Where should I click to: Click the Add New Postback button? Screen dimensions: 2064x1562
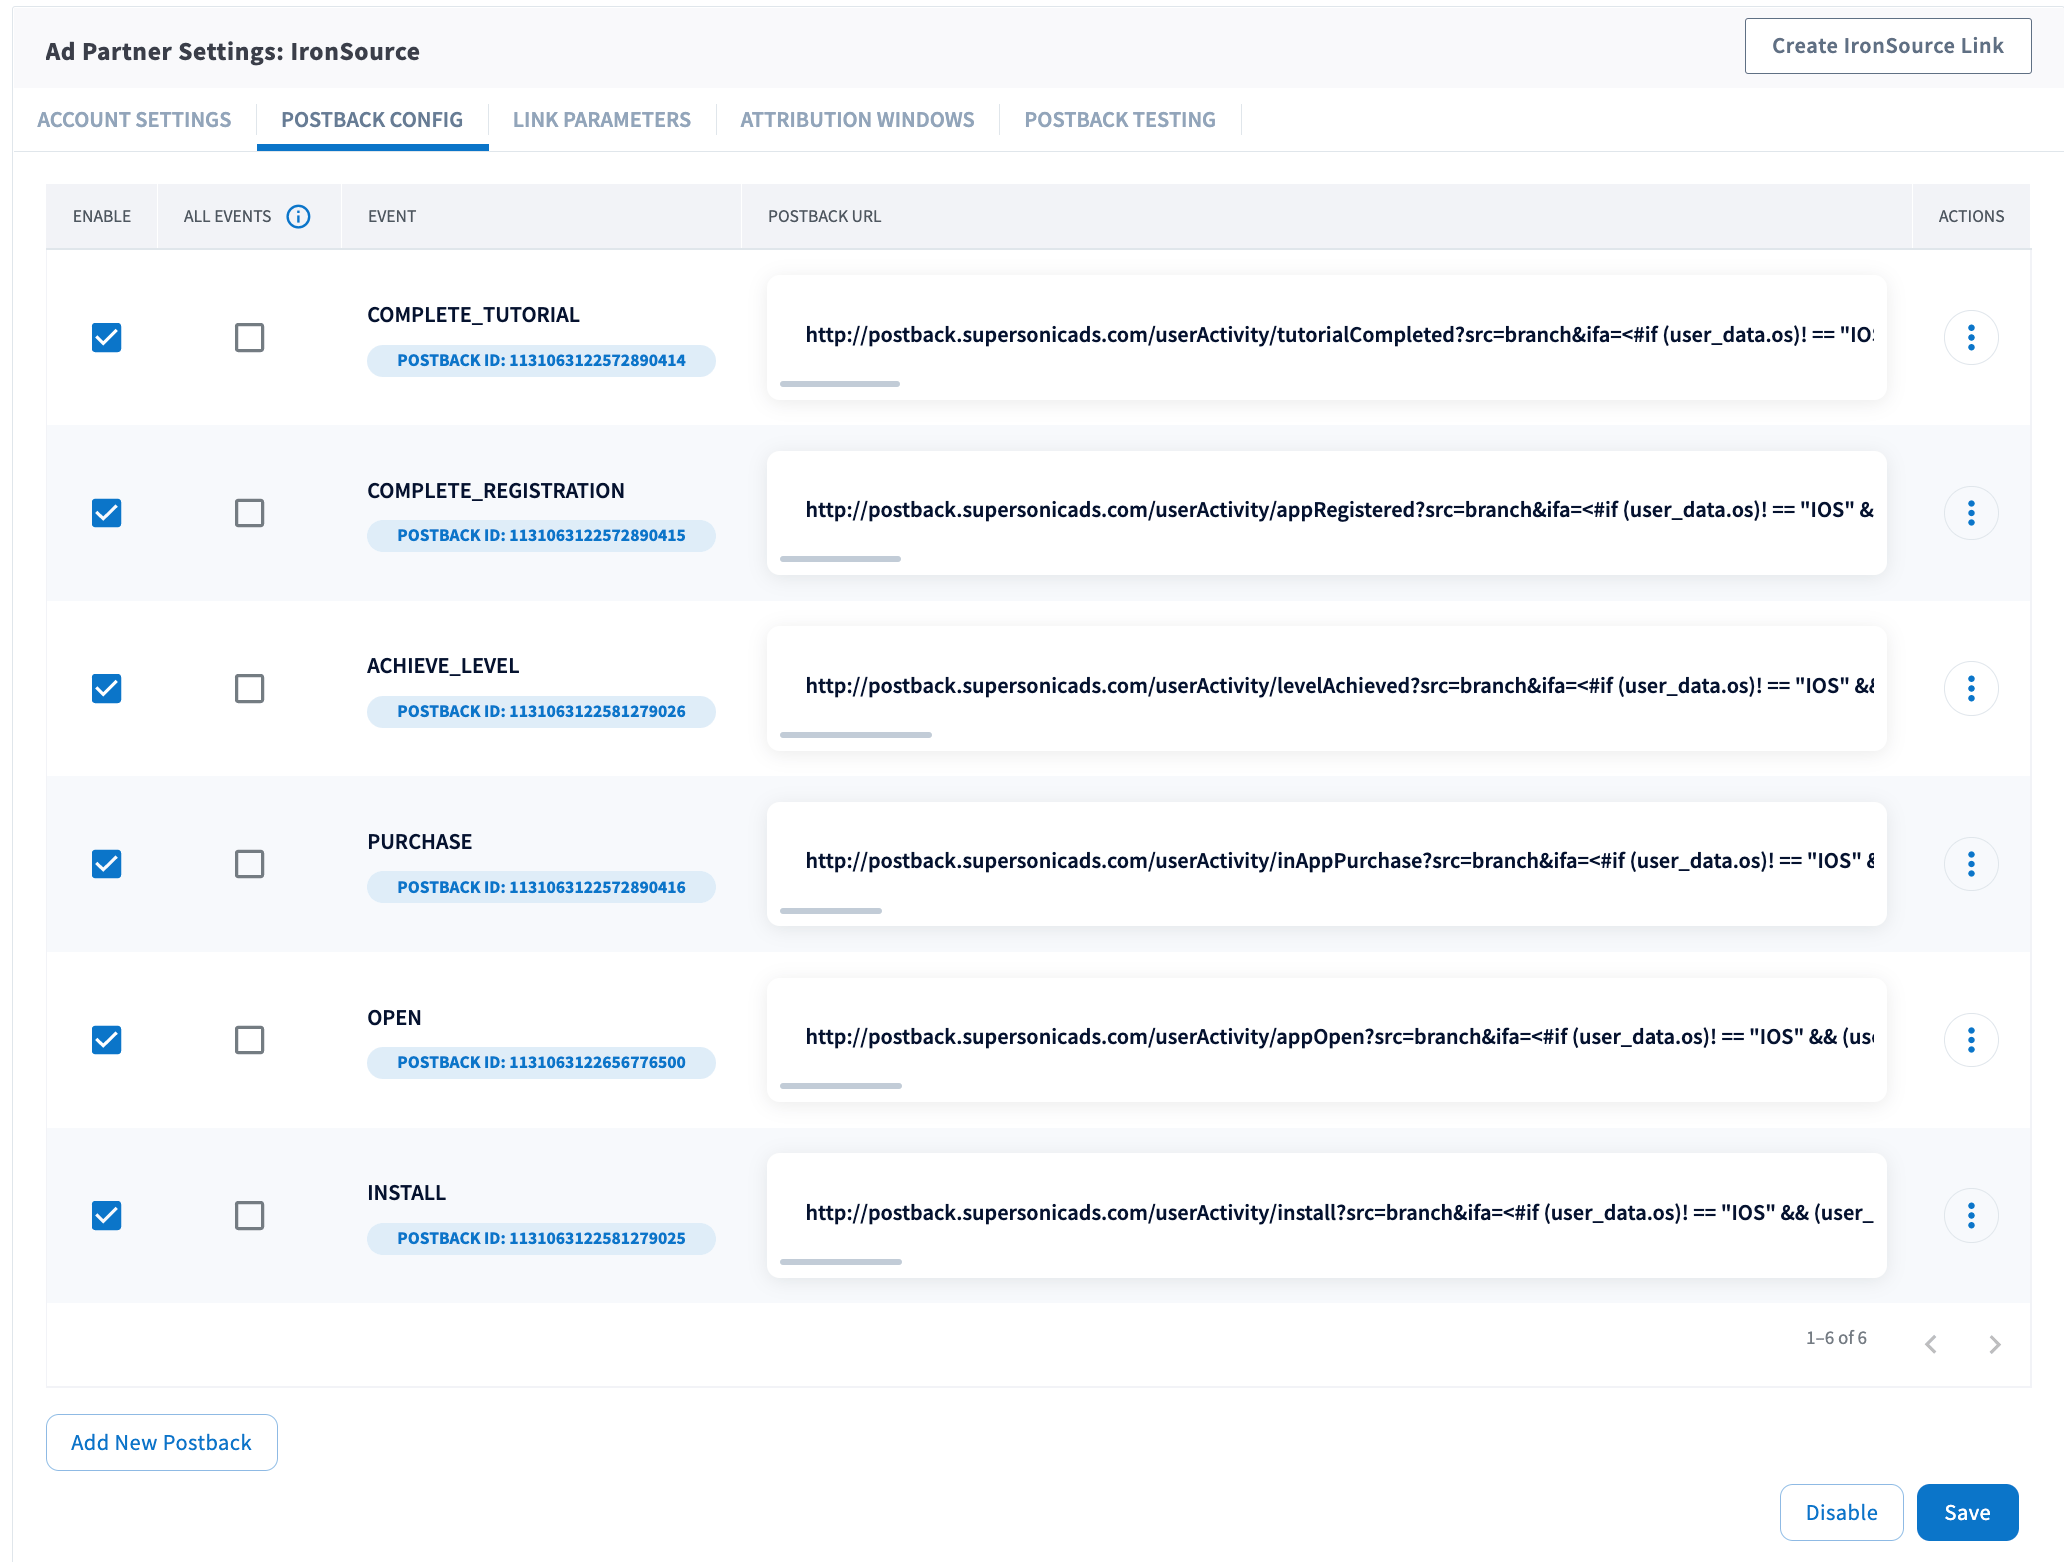point(161,1442)
